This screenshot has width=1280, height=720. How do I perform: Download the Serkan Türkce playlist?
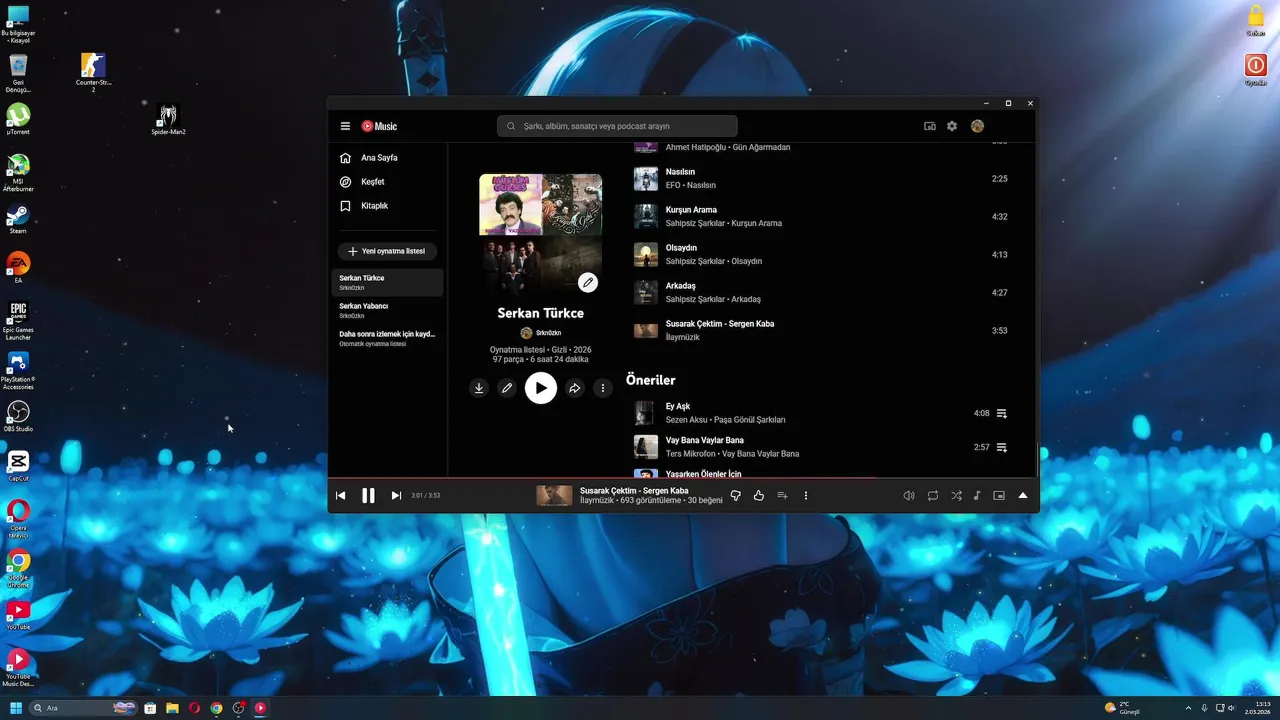[x=479, y=388]
